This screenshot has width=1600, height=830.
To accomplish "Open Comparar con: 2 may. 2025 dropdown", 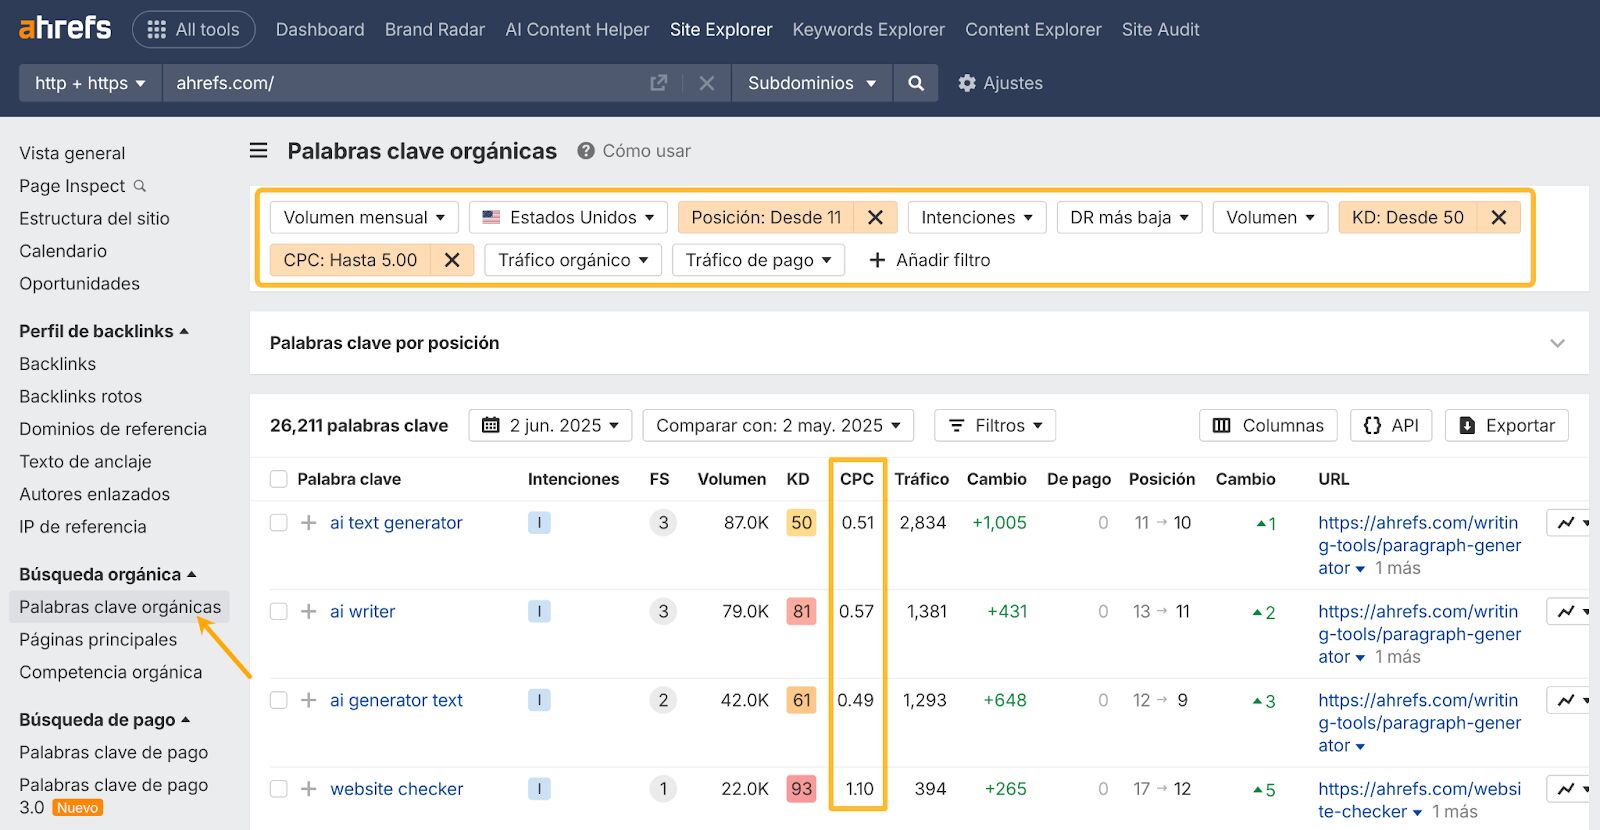I will [x=778, y=426].
